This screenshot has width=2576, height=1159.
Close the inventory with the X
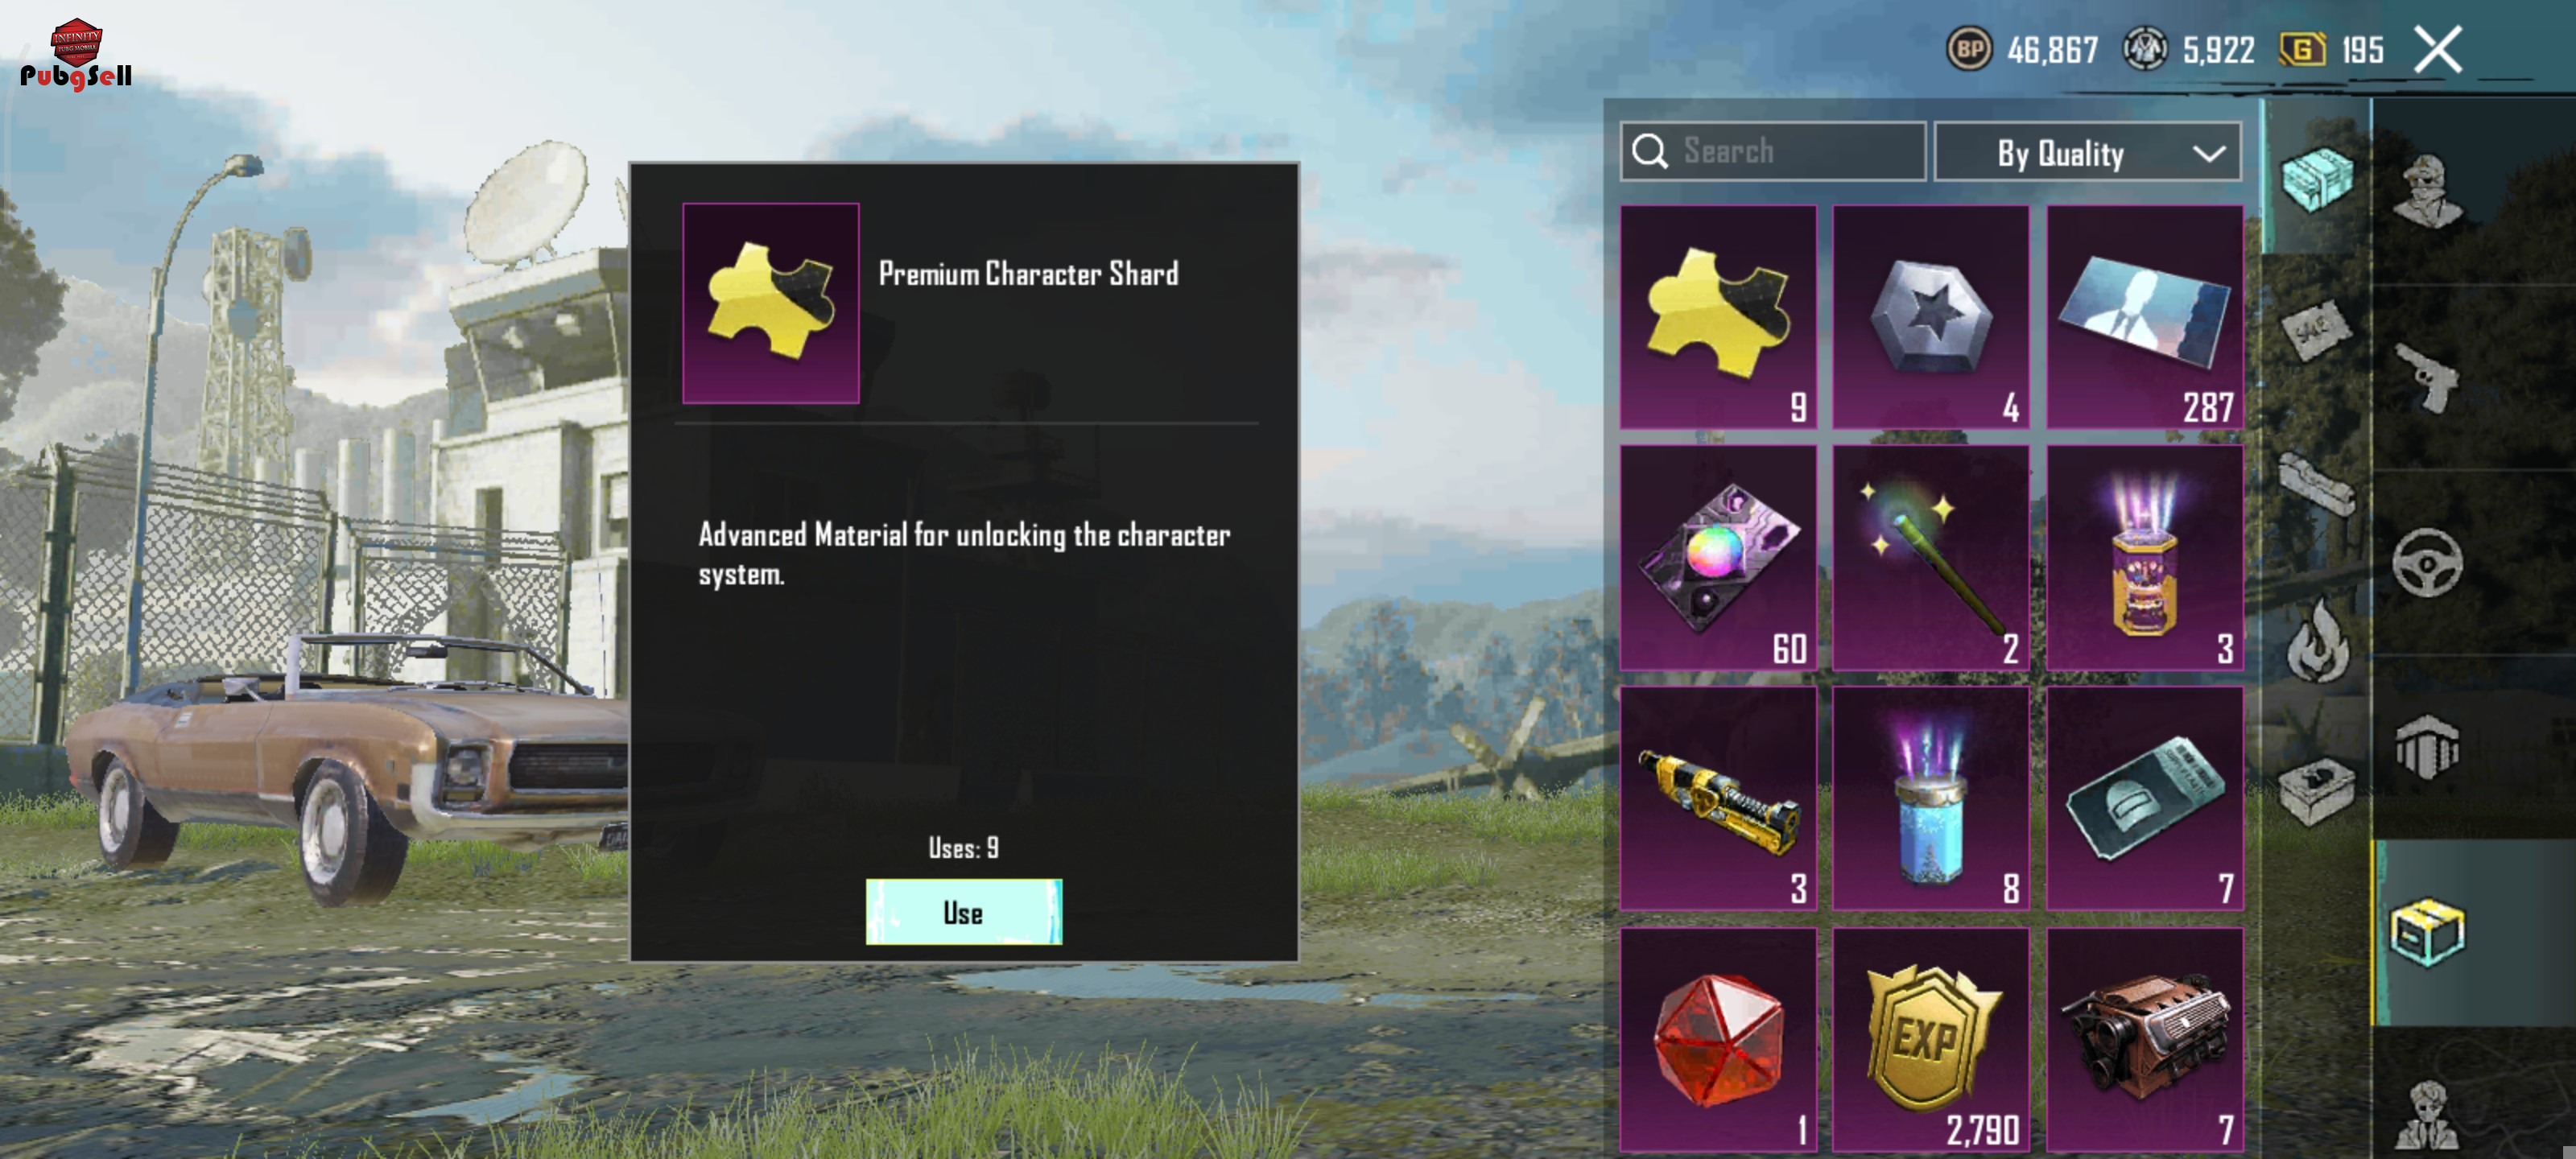[2437, 49]
